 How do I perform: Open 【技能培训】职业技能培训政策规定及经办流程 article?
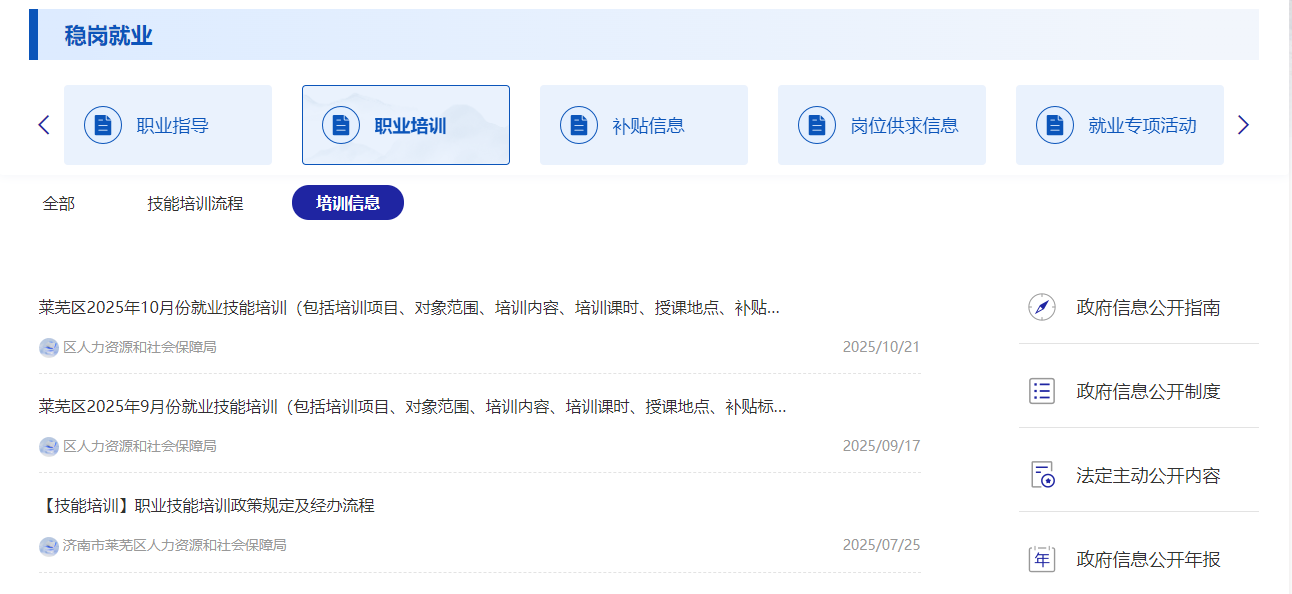click(207, 506)
